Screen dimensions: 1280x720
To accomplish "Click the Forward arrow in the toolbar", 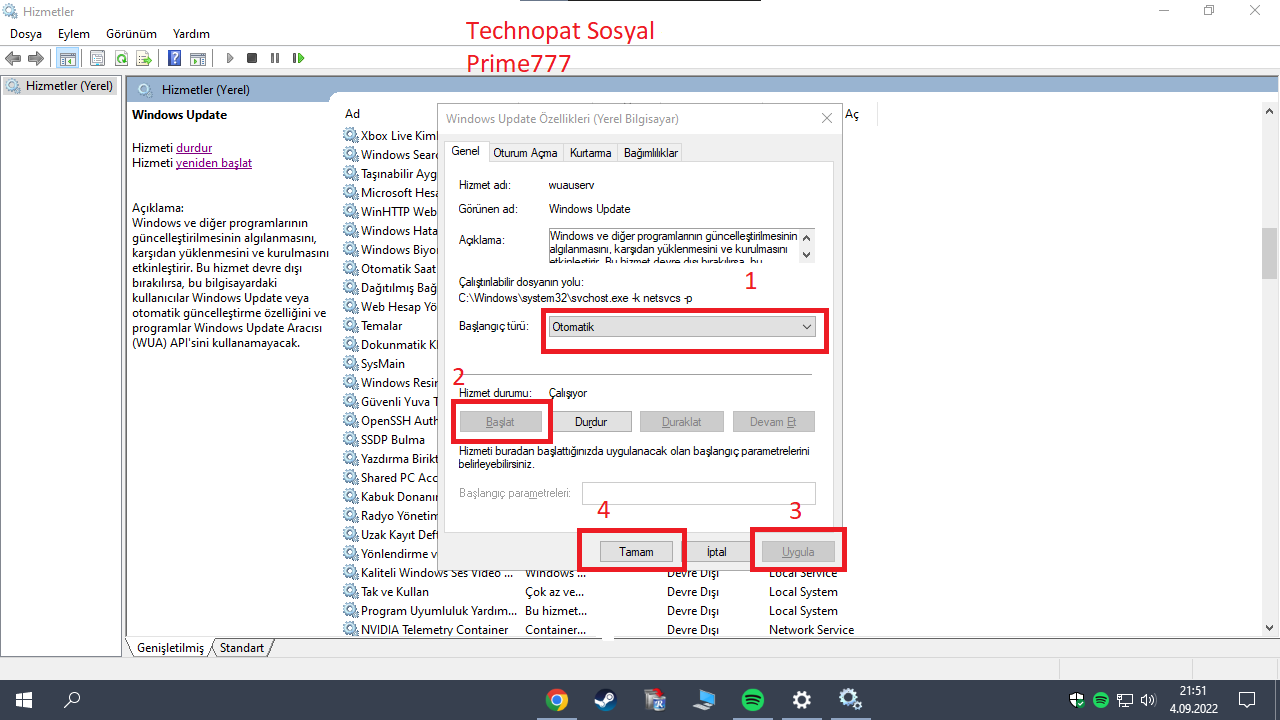I will tap(36, 58).
